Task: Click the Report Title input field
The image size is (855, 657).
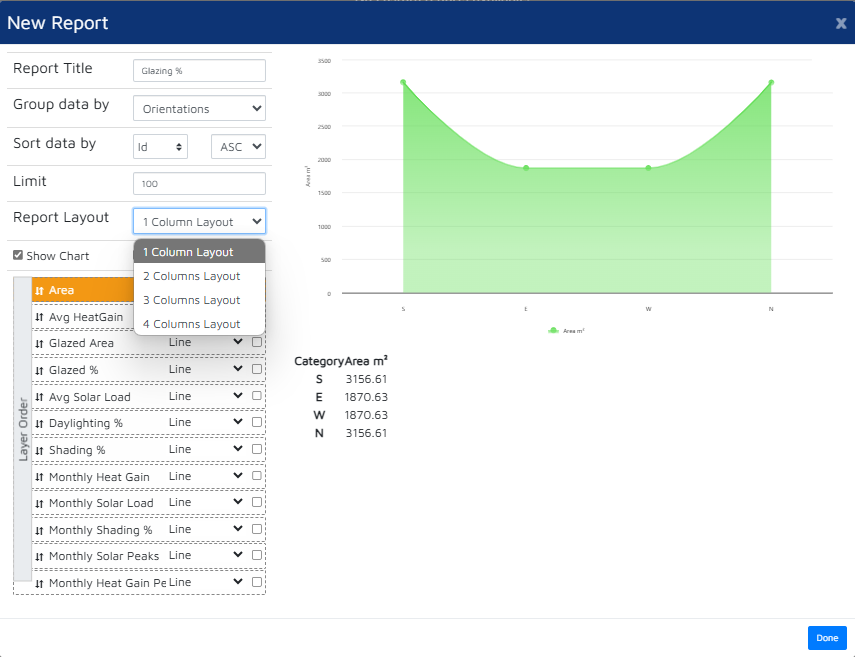Action: [199, 71]
